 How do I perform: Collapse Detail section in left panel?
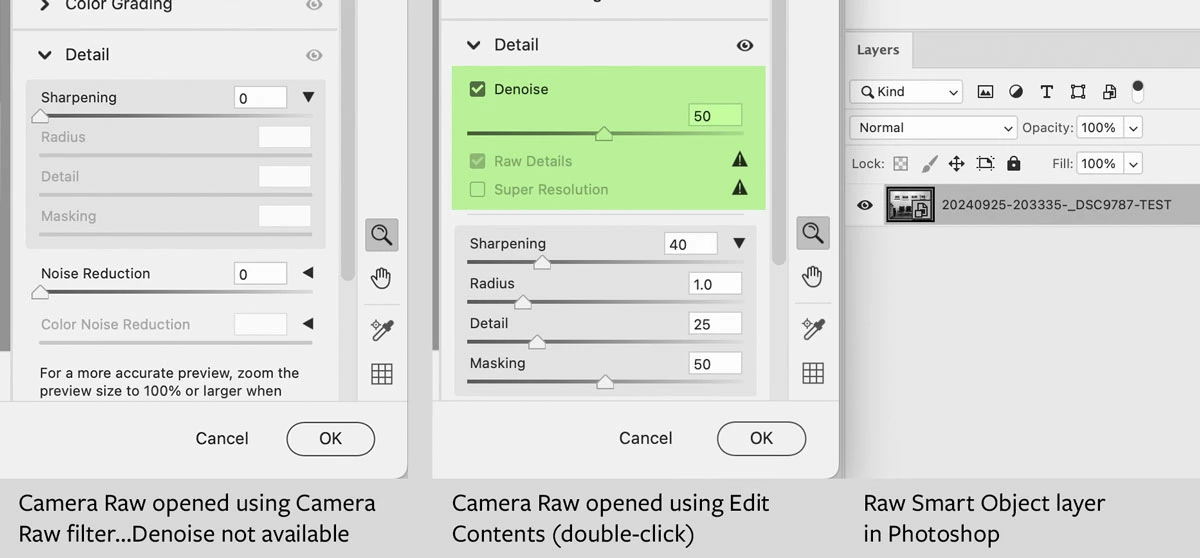tap(44, 55)
